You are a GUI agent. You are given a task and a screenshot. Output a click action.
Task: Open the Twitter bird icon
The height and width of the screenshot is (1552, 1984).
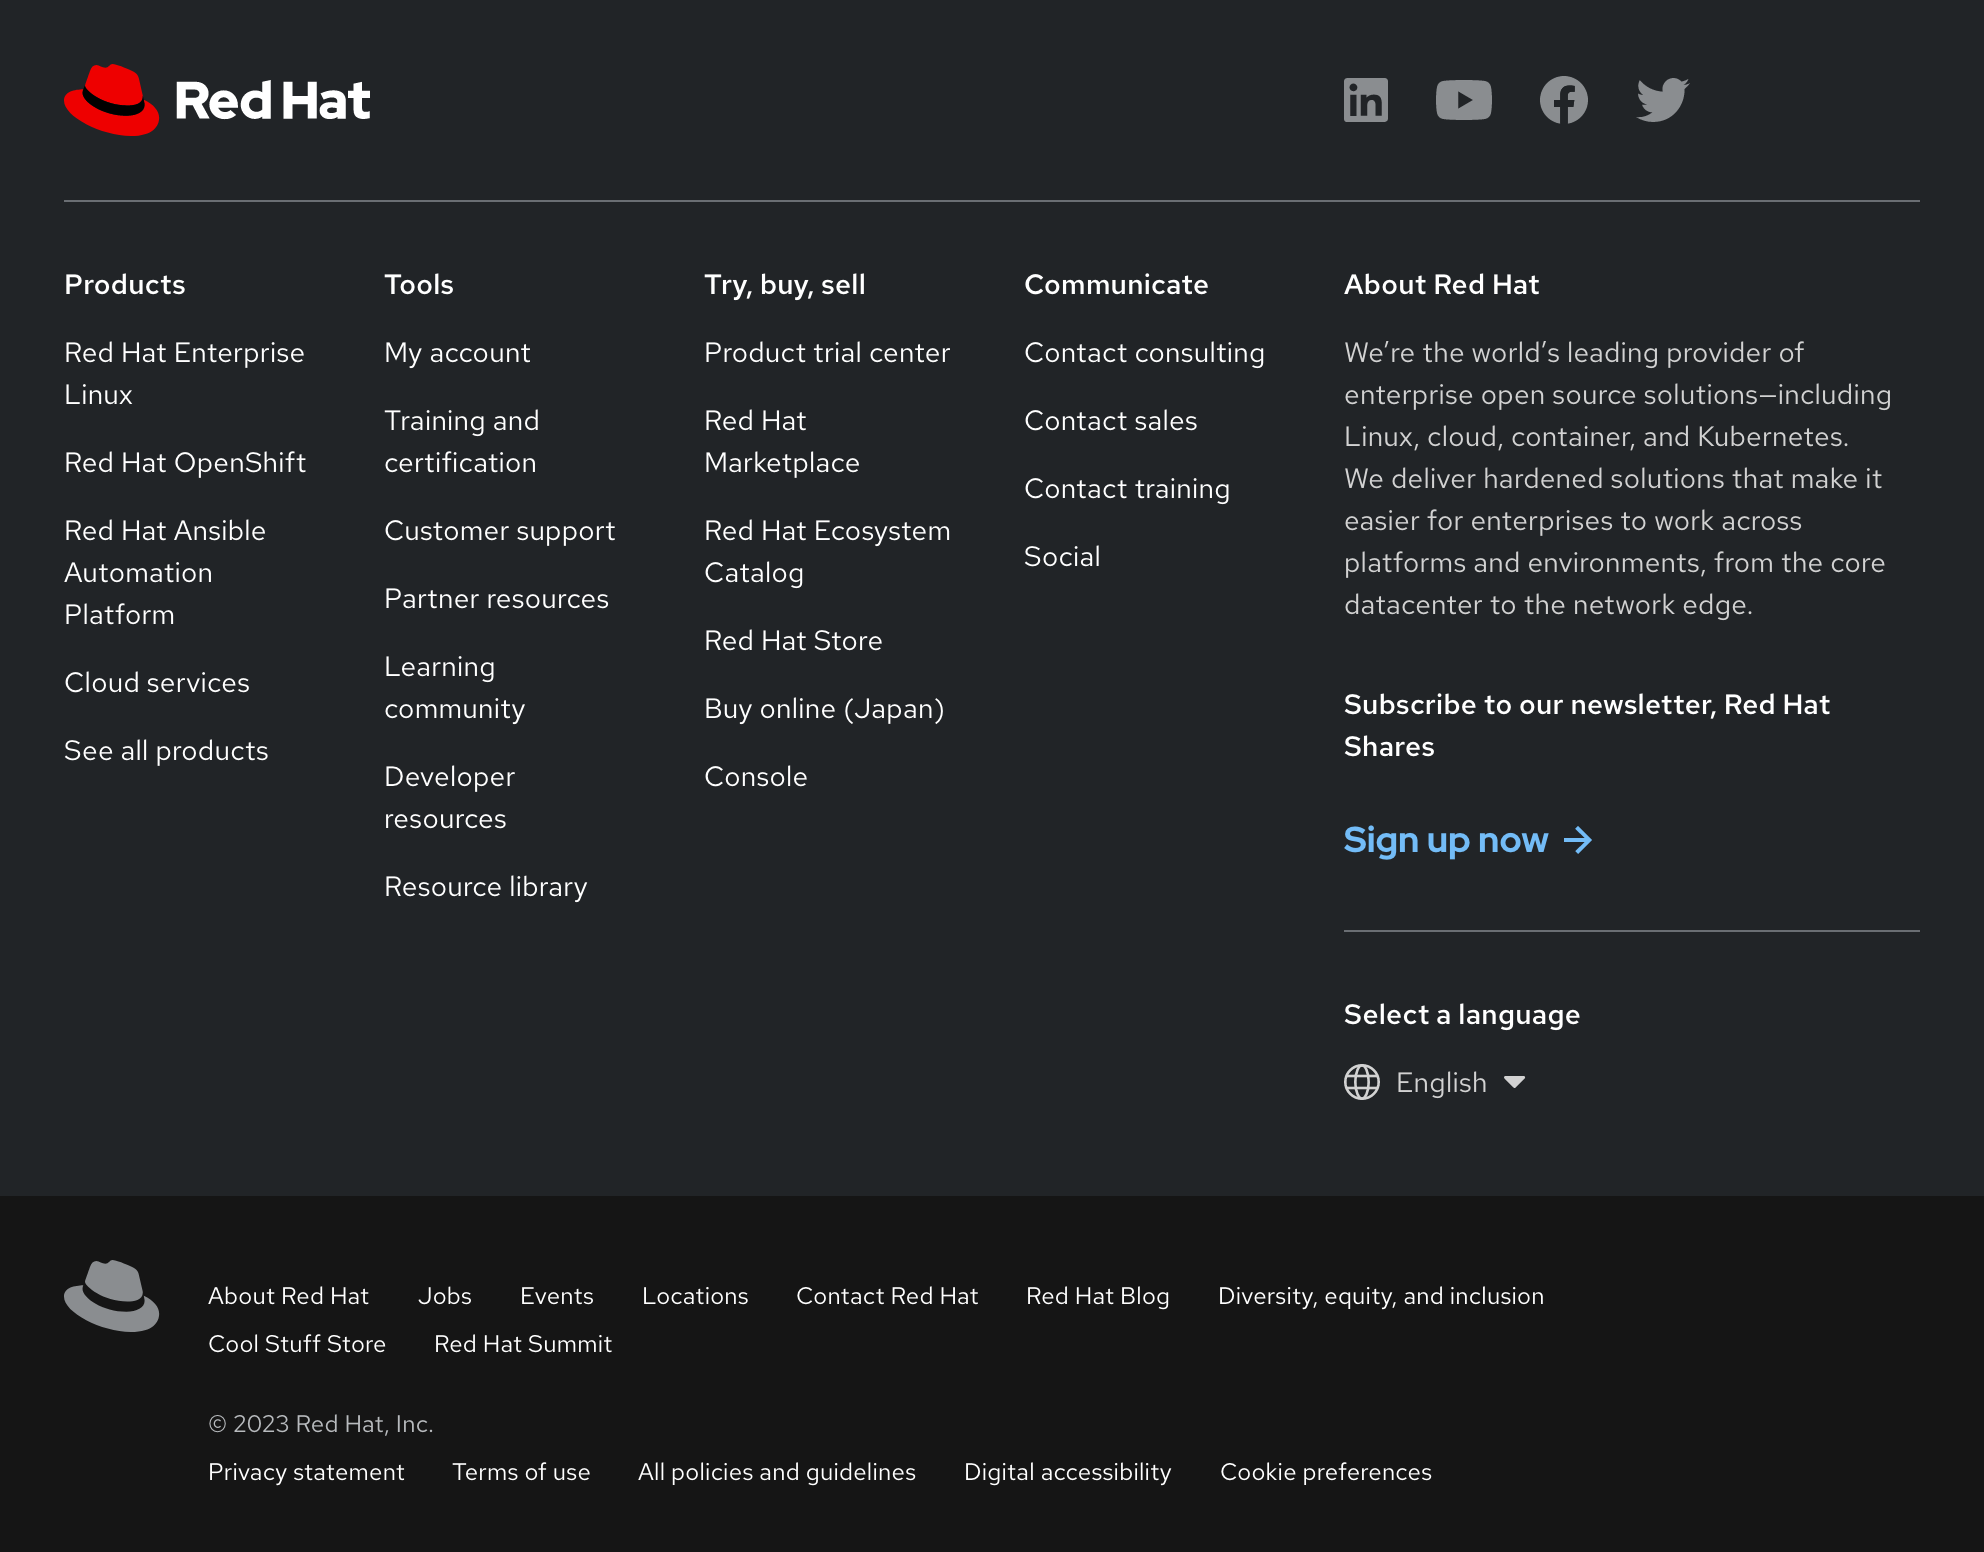coord(1662,100)
